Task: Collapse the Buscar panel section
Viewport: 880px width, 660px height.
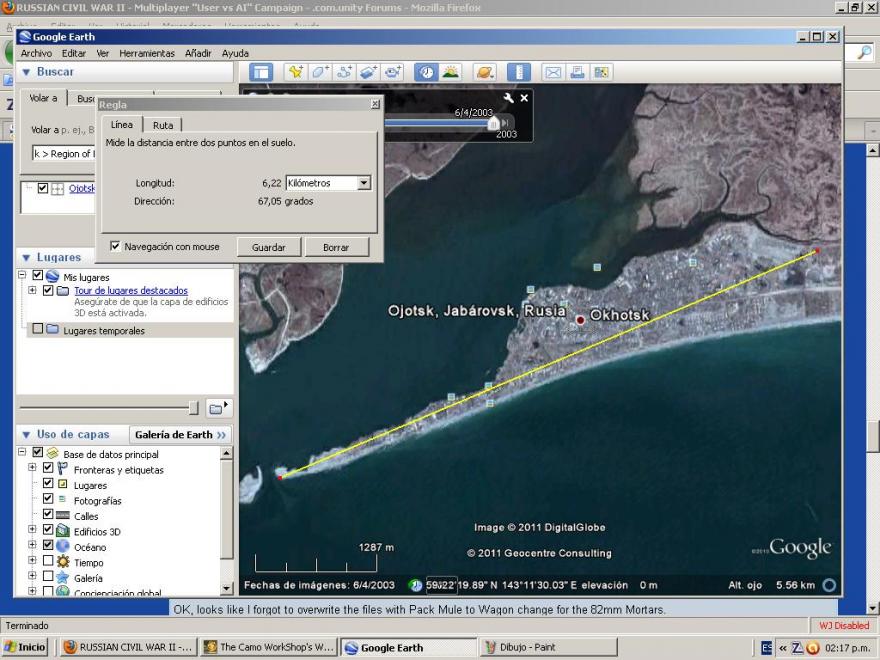Action: click(x=26, y=72)
